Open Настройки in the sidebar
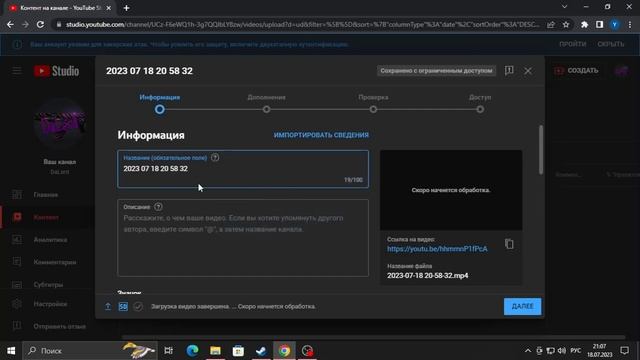The height and width of the screenshot is (360, 640). coord(46,304)
